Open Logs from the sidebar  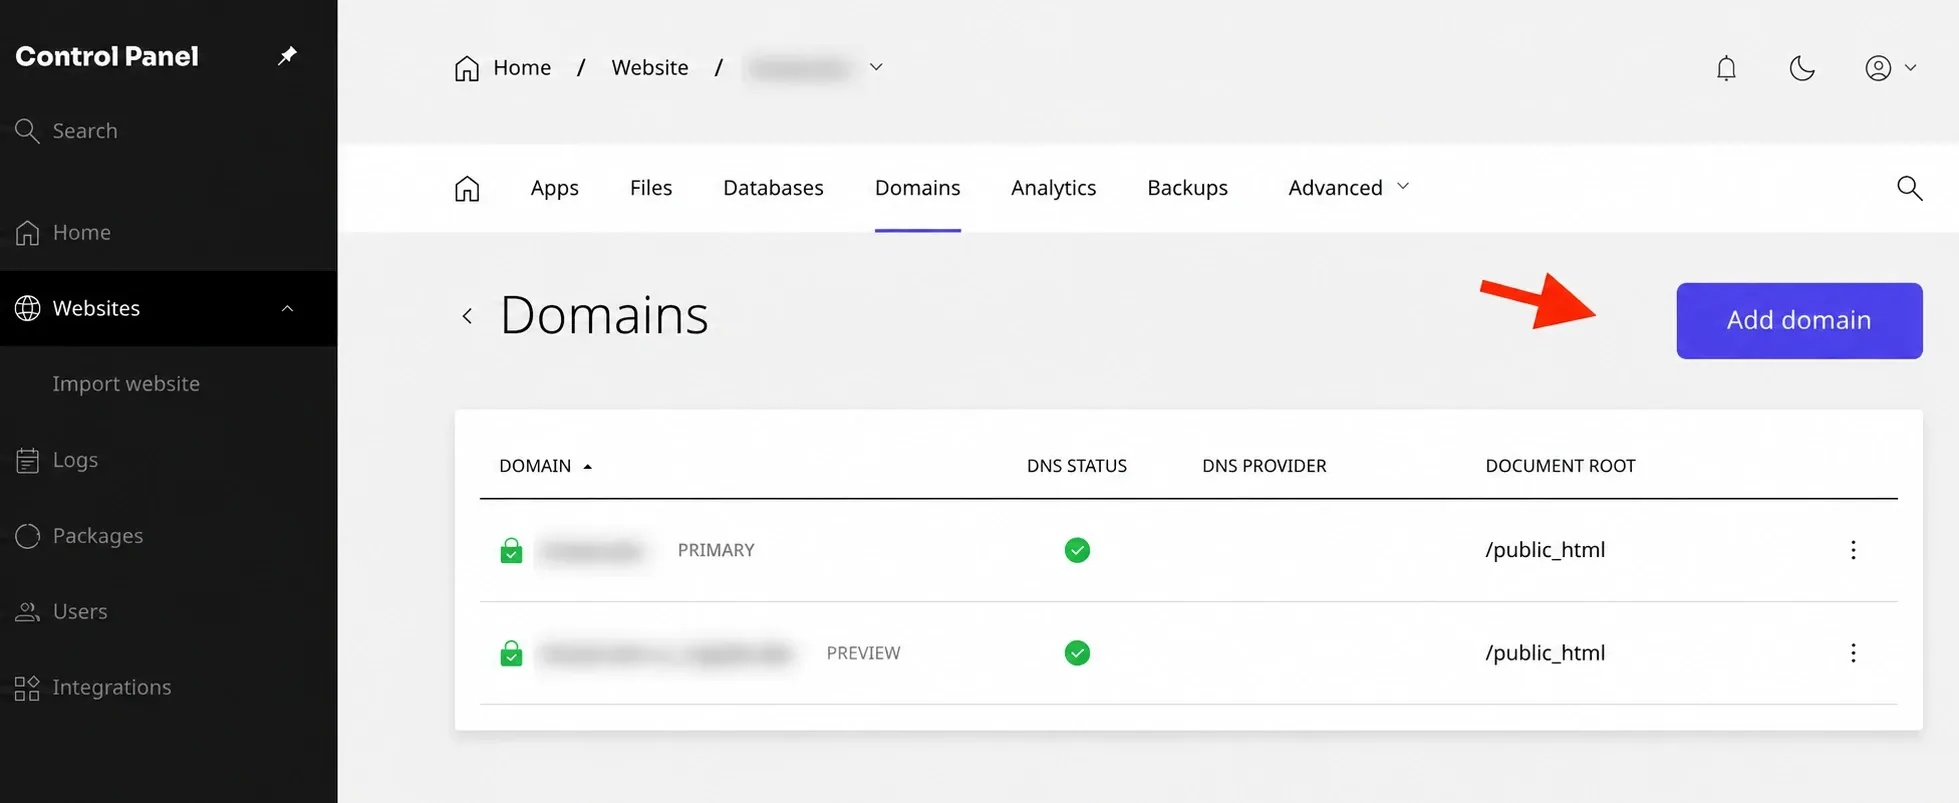pos(57,460)
